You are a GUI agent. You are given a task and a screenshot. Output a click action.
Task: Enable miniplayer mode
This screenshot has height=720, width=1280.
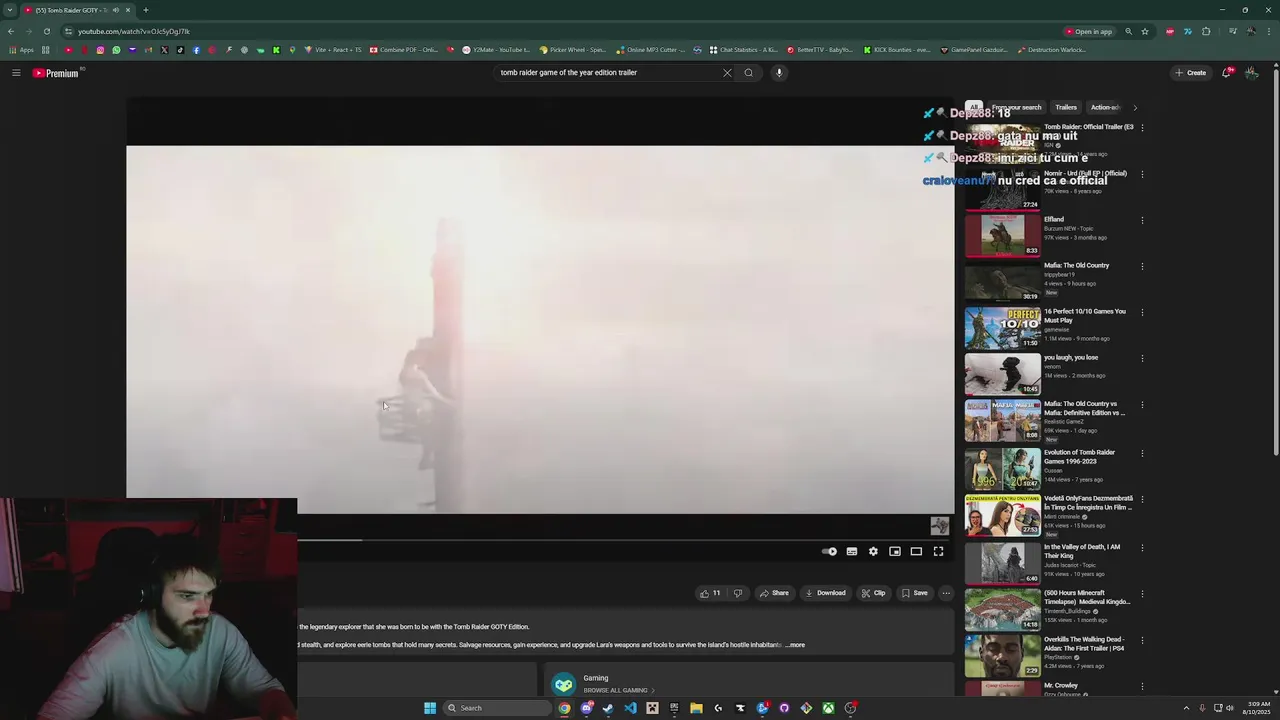coord(895,552)
